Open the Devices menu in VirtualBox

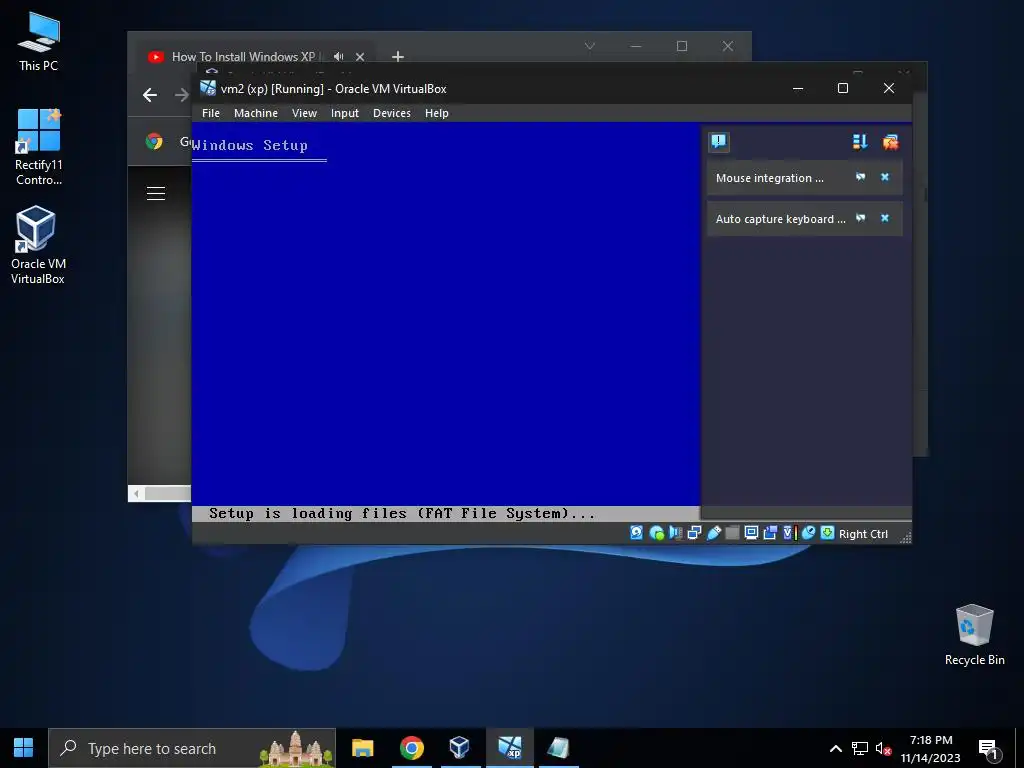click(392, 113)
